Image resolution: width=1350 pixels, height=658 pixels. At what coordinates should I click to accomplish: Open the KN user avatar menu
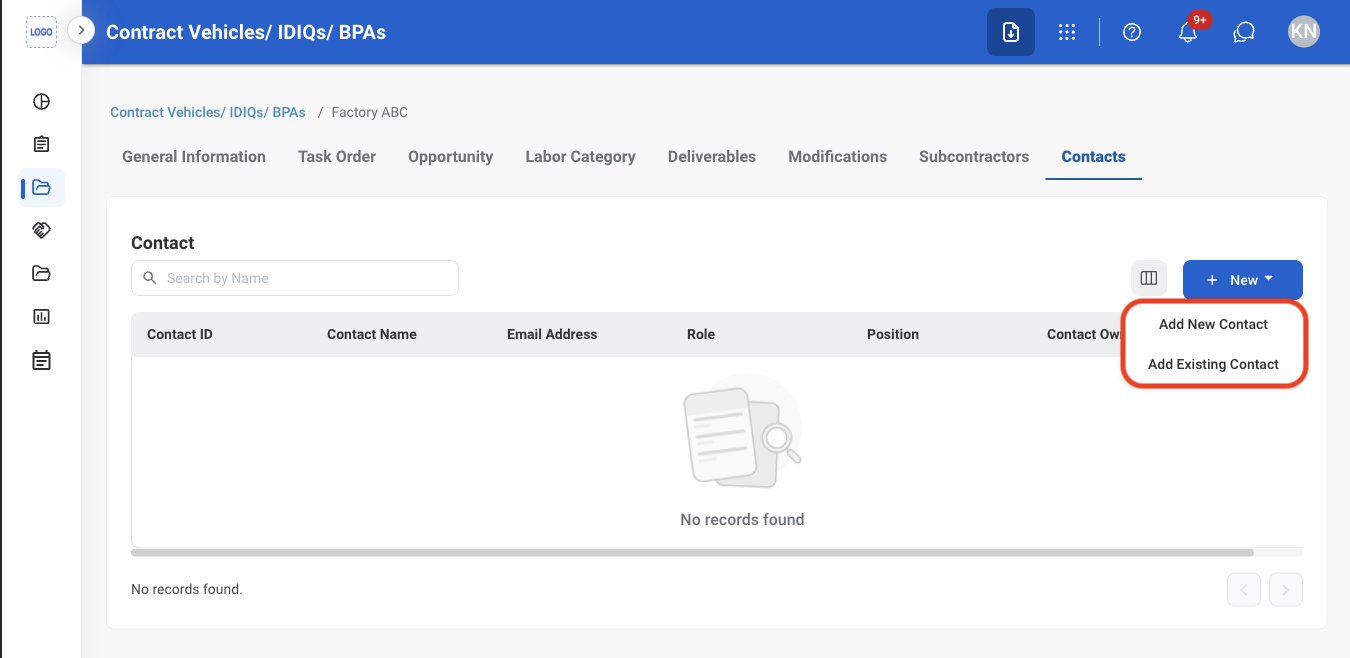pyautogui.click(x=1304, y=32)
